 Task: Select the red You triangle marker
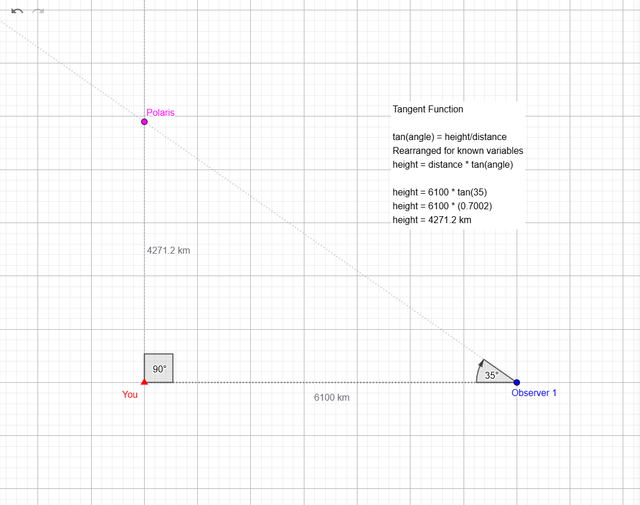(x=144, y=382)
